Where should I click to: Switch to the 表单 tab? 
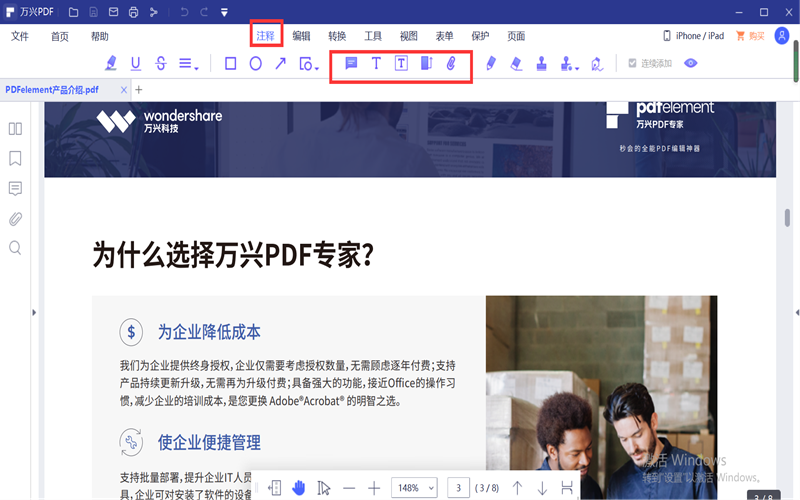pyautogui.click(x=444, y=36)
